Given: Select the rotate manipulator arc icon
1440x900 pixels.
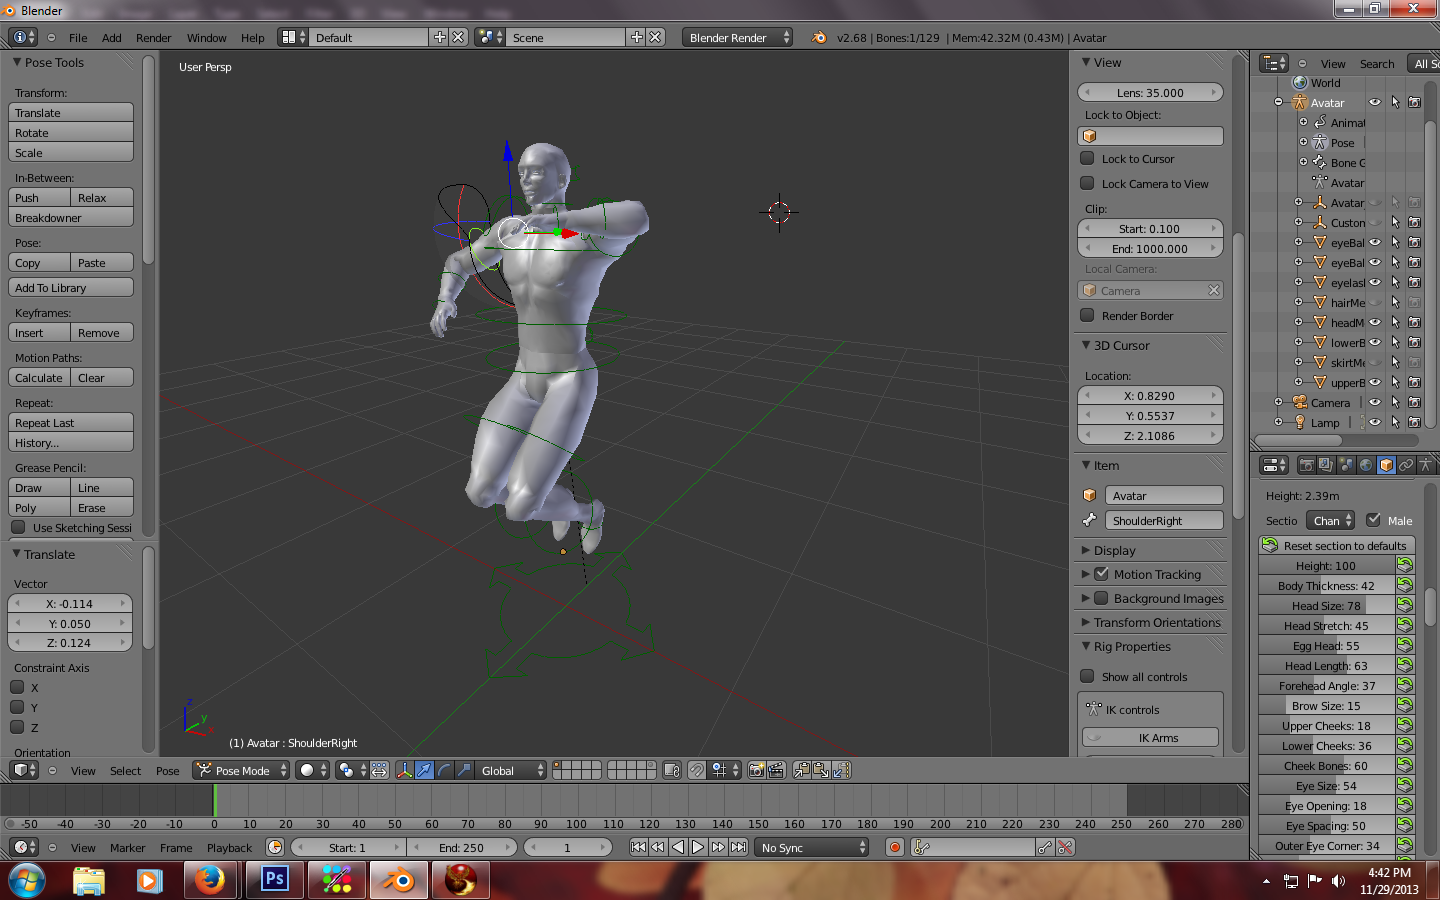Looking at the screenshot, I should click(x=444, y=770).
